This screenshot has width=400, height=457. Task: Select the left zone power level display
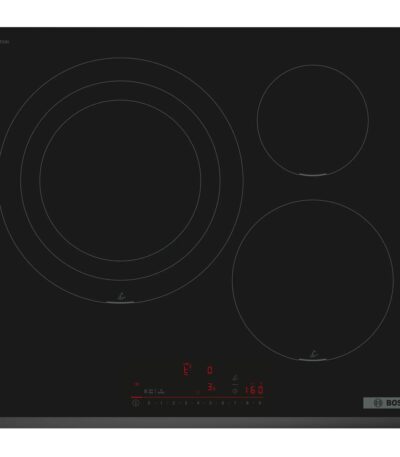click(188, 370)
